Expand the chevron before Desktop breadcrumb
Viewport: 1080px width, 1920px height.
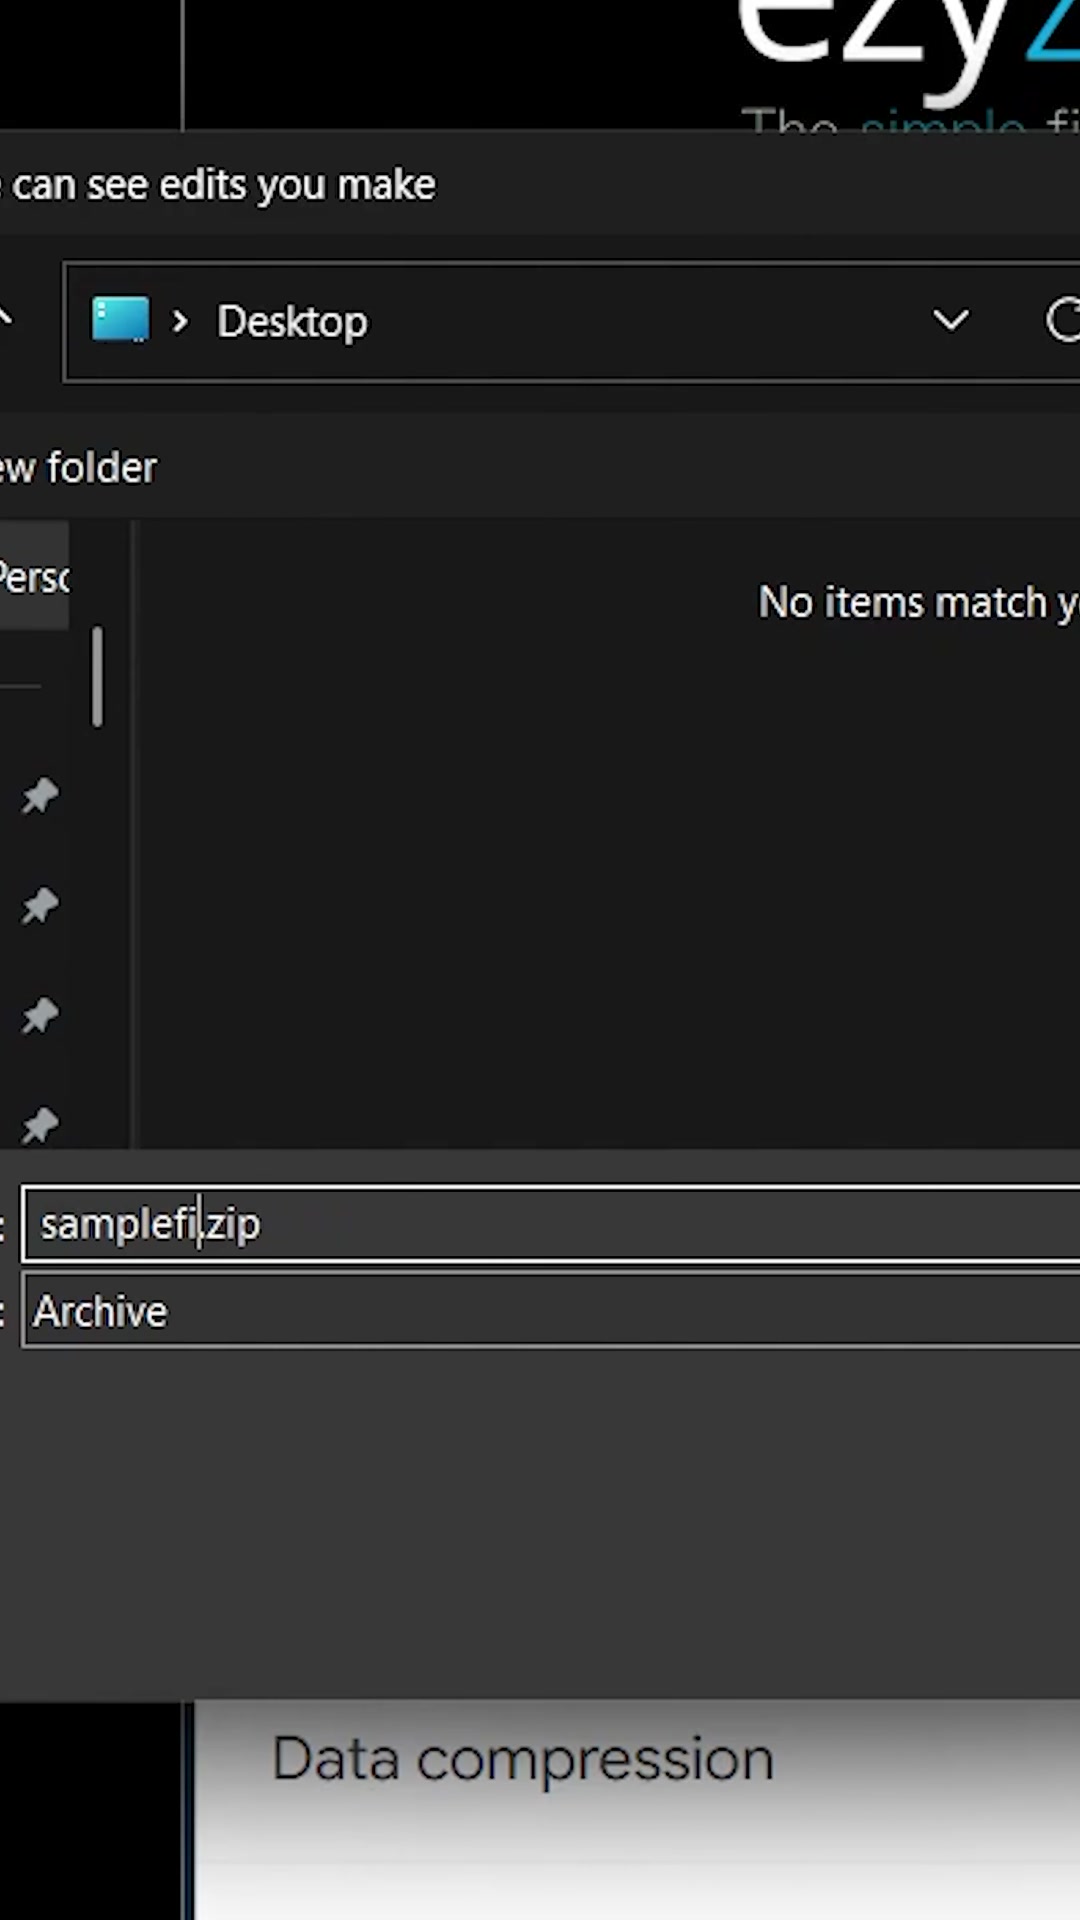click(180, 321)
